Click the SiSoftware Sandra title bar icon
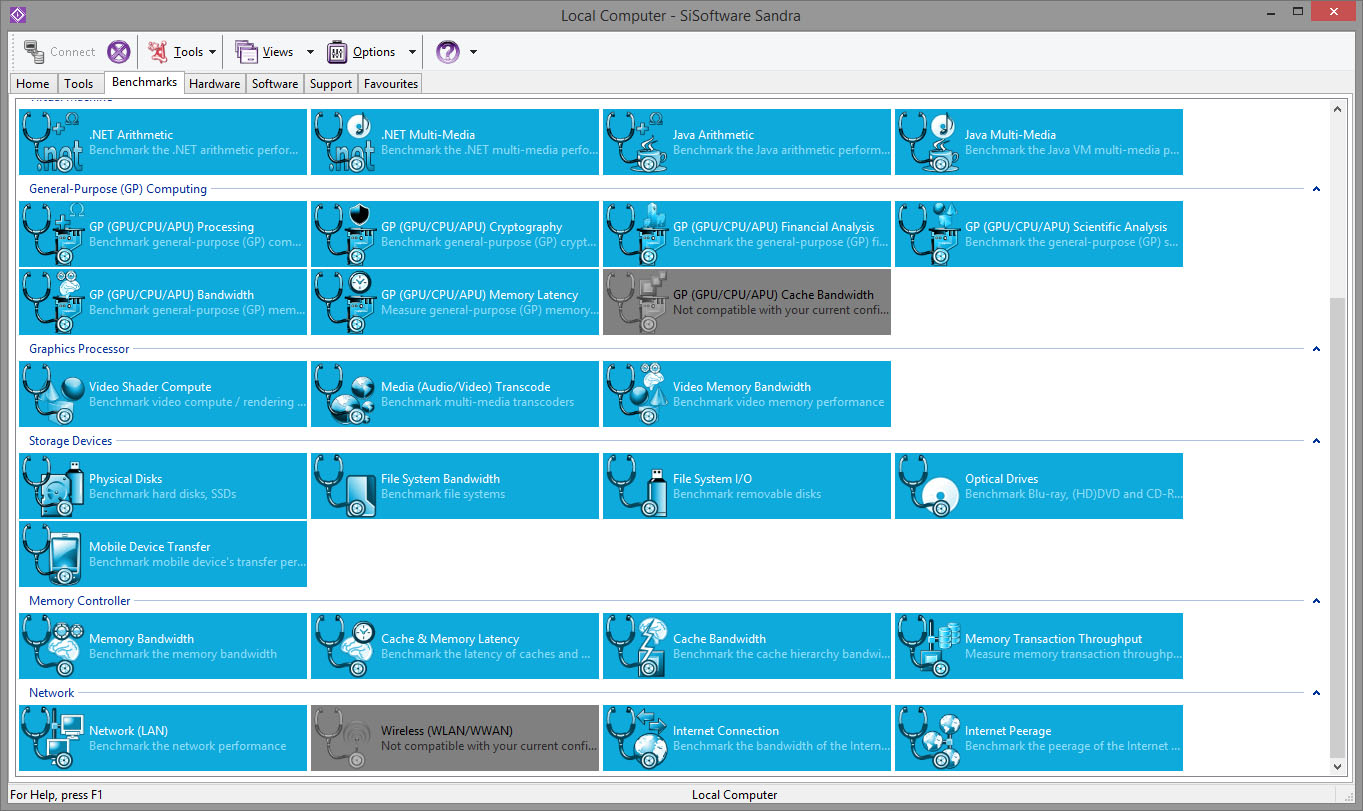This screenshot has height=811, width=1363. (17, 15)
